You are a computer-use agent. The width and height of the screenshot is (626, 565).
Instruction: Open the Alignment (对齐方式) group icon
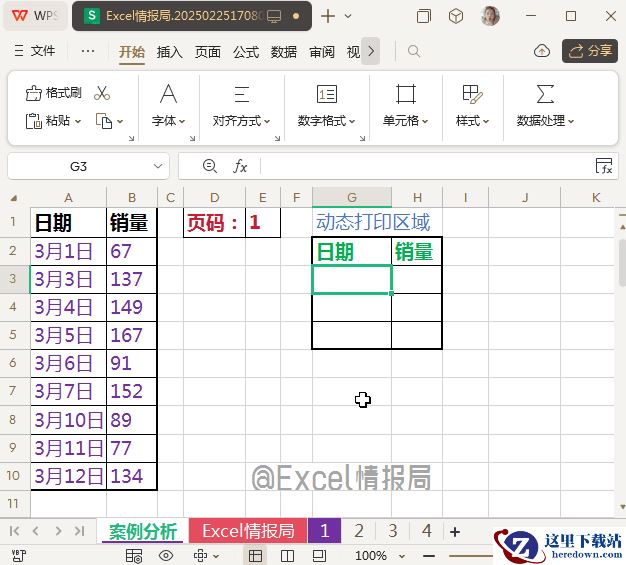pyautogui.click(x=242, y=94)
